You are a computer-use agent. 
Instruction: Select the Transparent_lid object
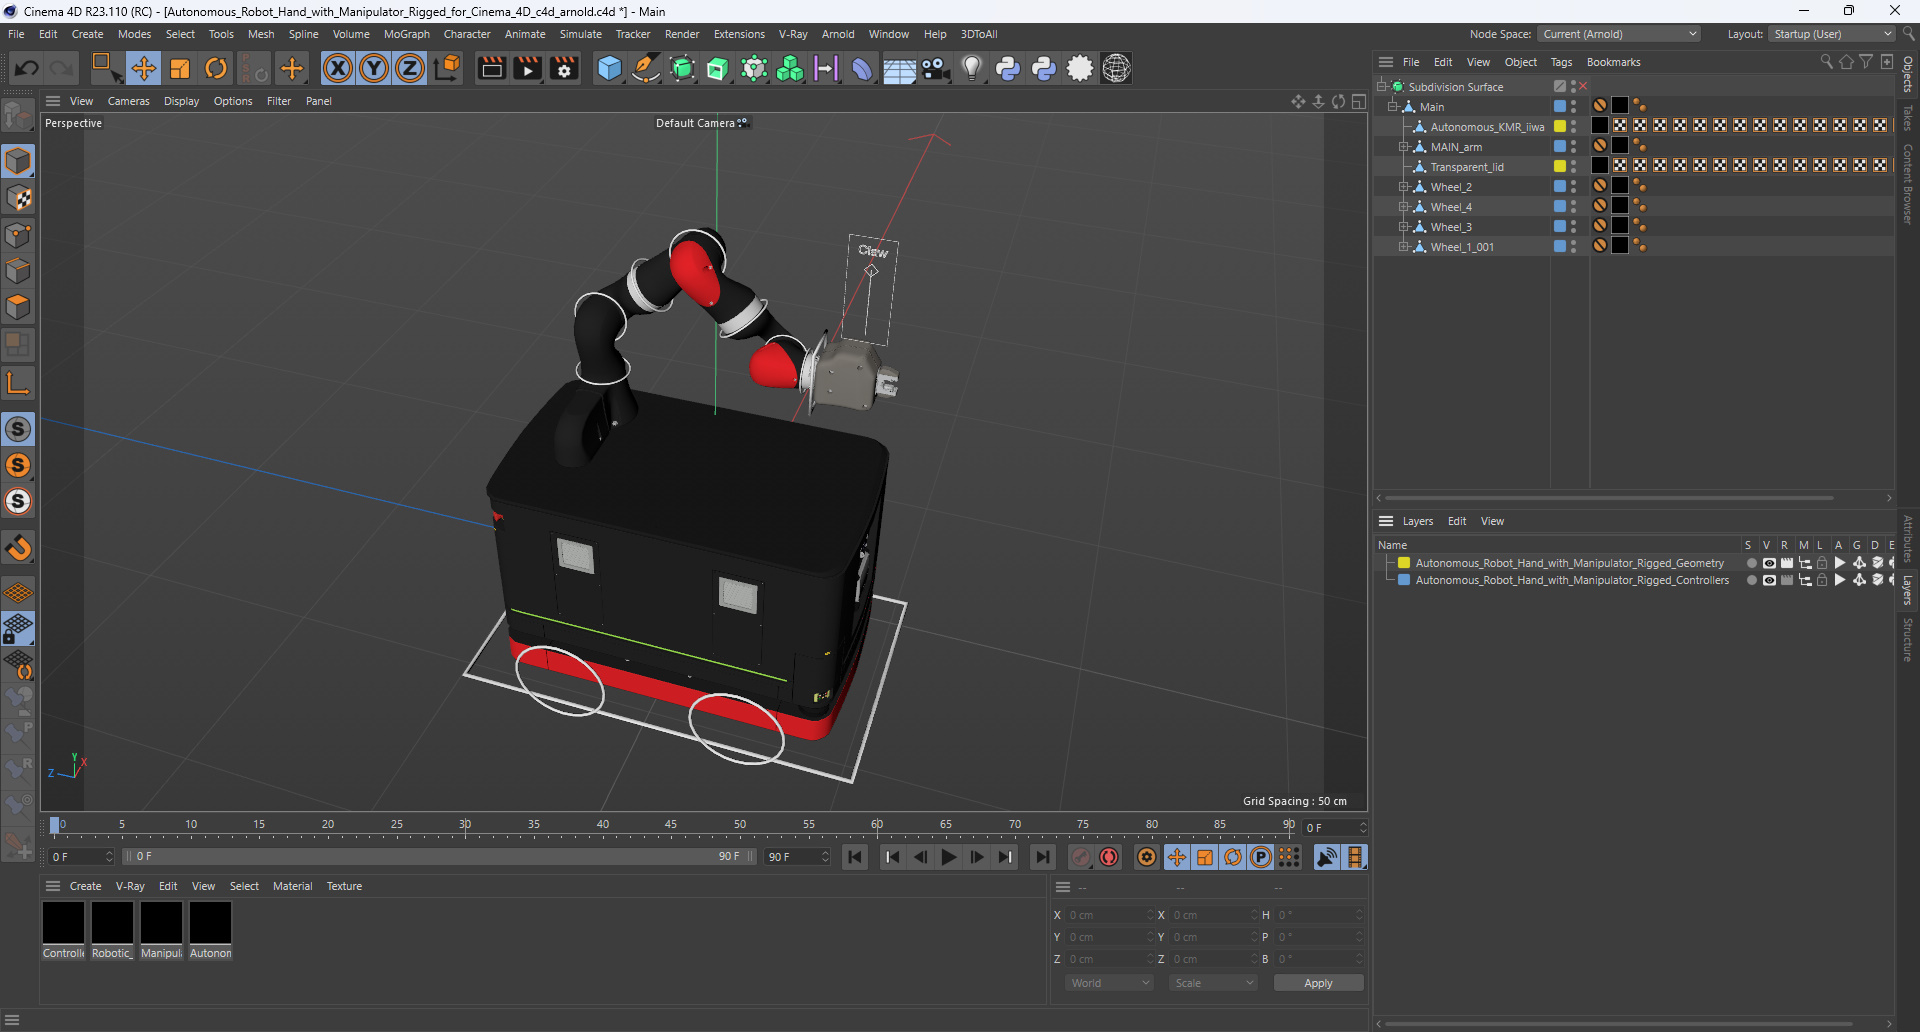coord(1466,167)
